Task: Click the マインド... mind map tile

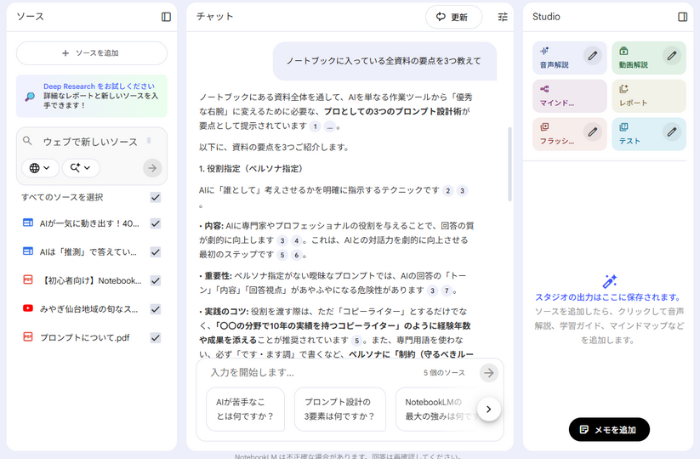Action: point(569,96)
